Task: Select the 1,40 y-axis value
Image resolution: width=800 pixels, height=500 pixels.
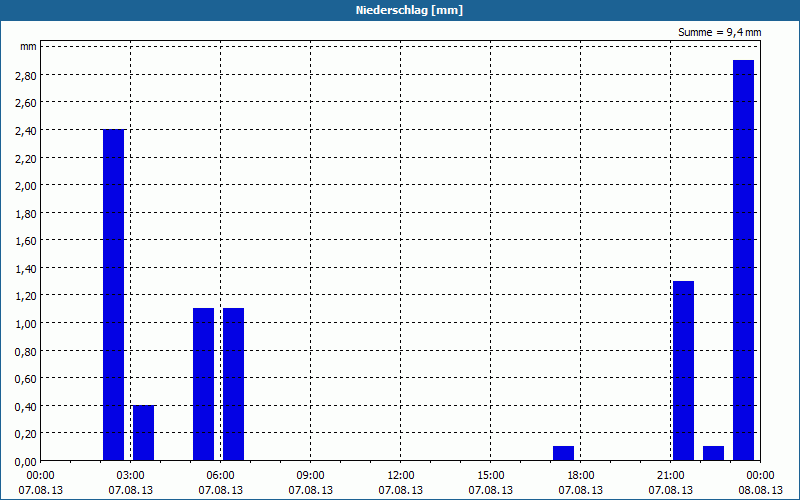Action: (27, 268)
